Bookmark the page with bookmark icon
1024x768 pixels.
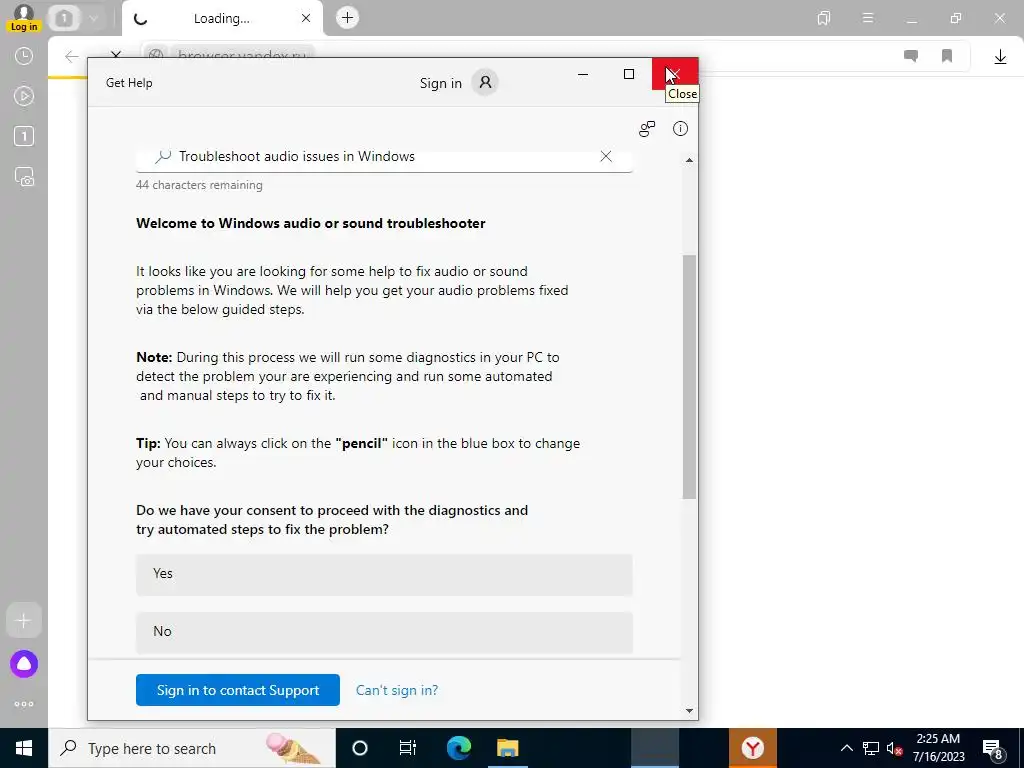[947, 56]
